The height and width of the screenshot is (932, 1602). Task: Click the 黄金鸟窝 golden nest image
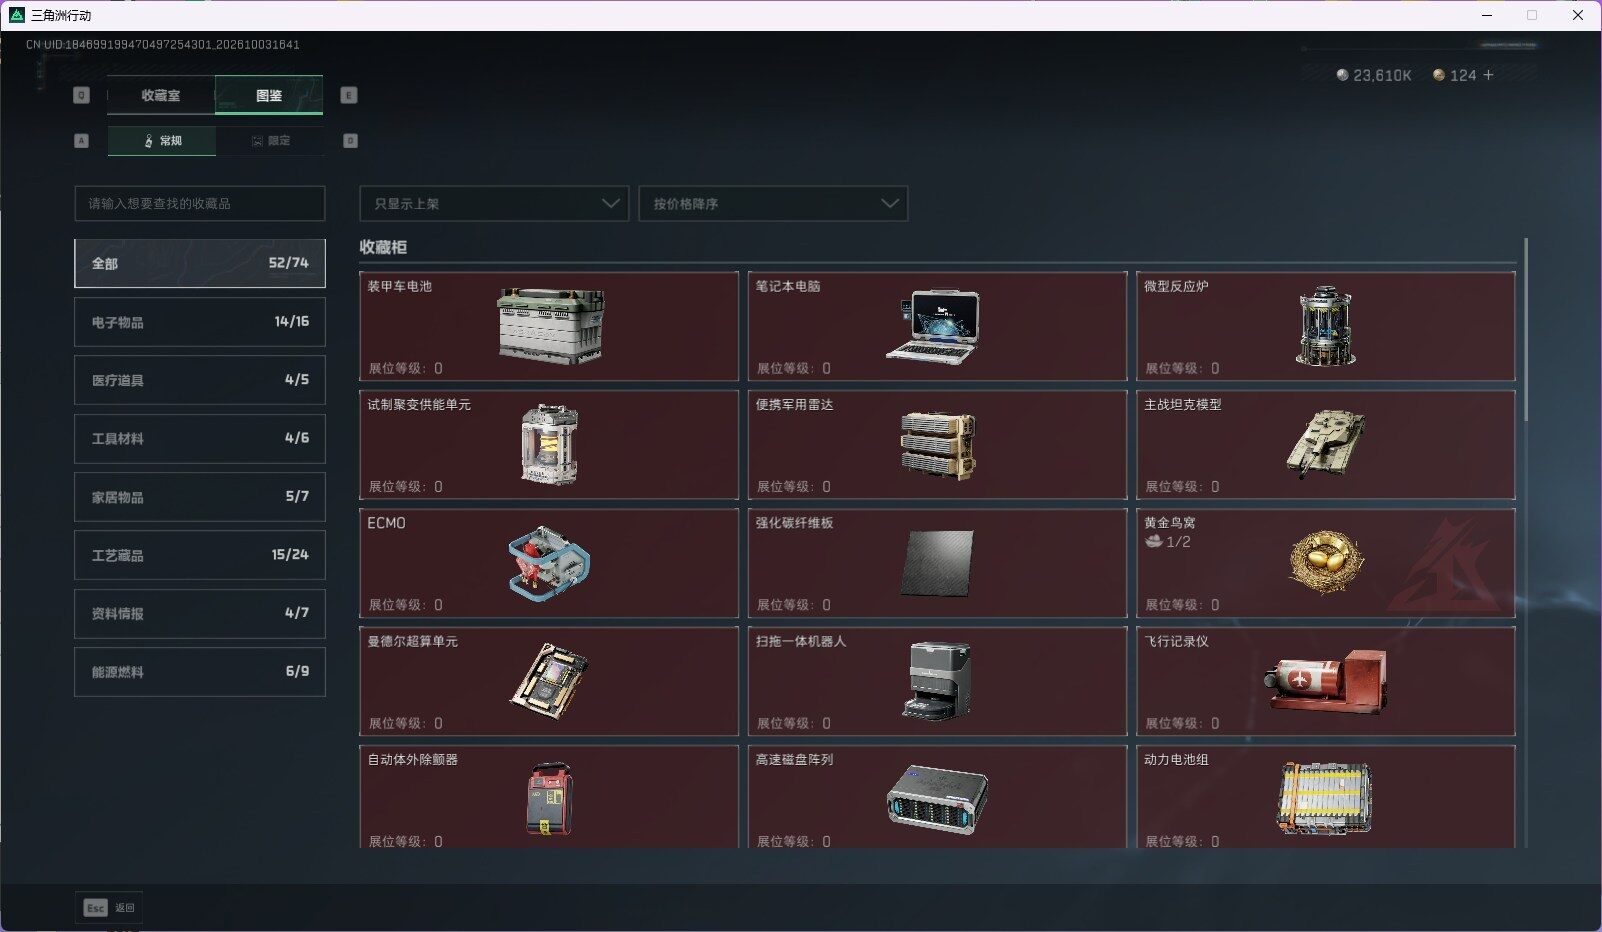coord(1325,562)
